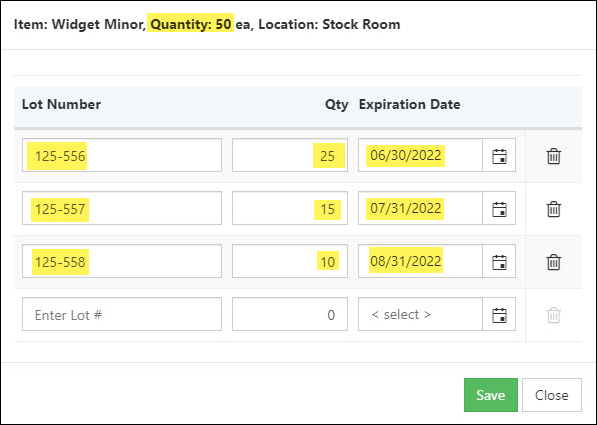Open calendar picker for lot 125-557
This screenshot has height=425, width=597.
point(499,208)
